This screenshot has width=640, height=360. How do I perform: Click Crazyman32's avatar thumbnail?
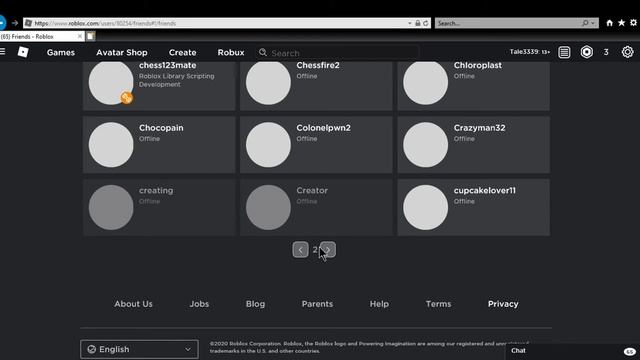pos(425,144)
